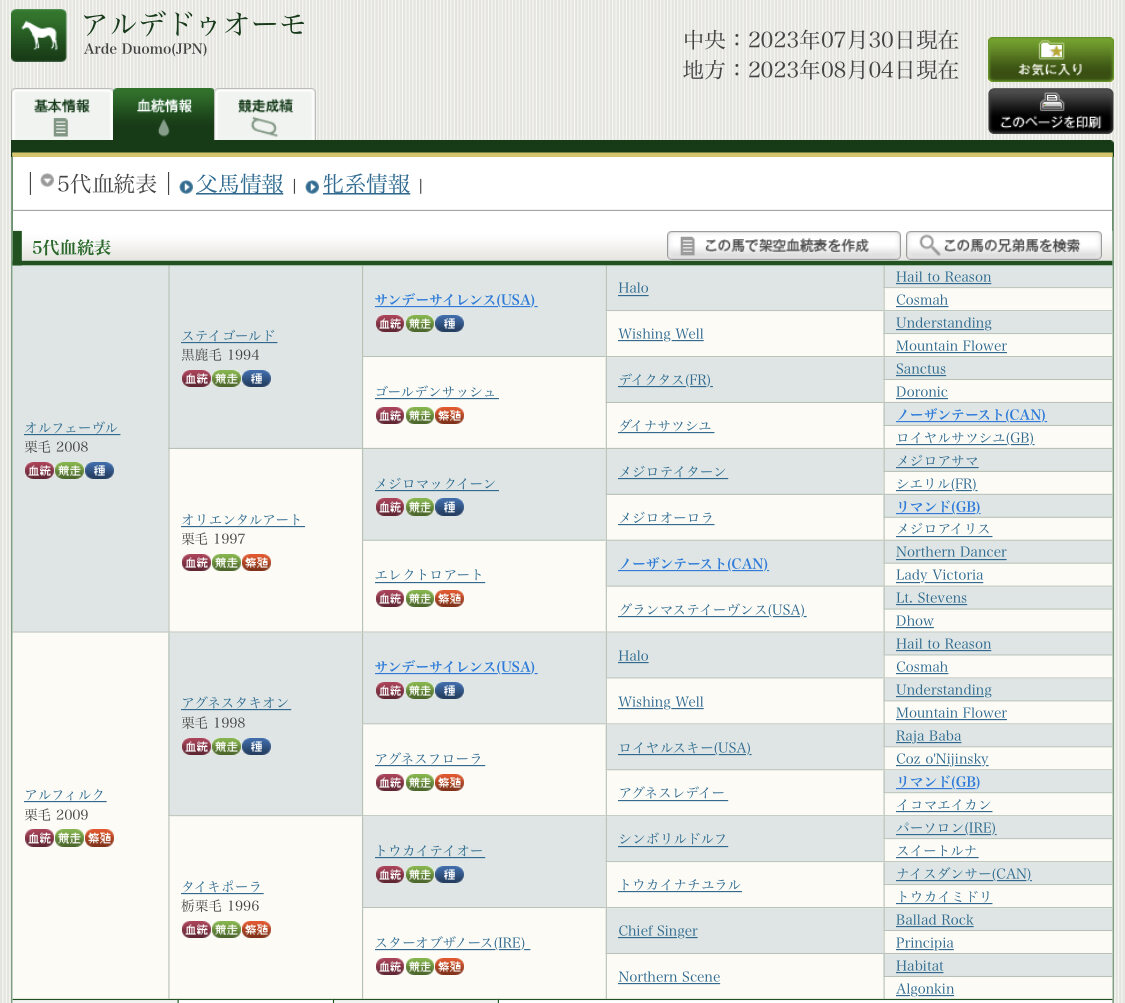Click the 競走 badge under ステイゴールド
This screenshot has height=1003, width=1125.
[x=227, y=379]
